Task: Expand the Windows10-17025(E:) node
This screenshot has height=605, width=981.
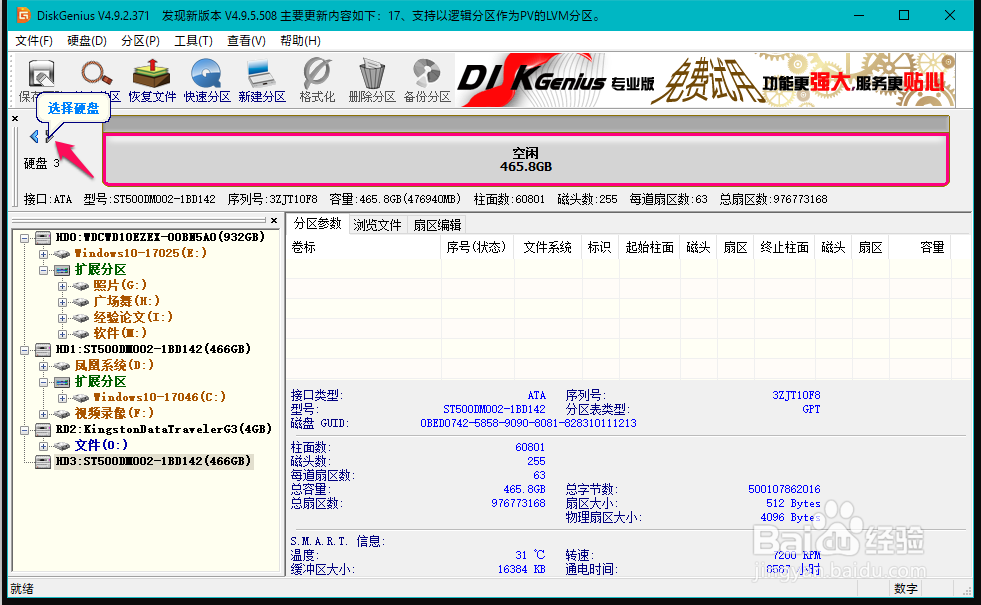Action: click(x=43, y=254)
